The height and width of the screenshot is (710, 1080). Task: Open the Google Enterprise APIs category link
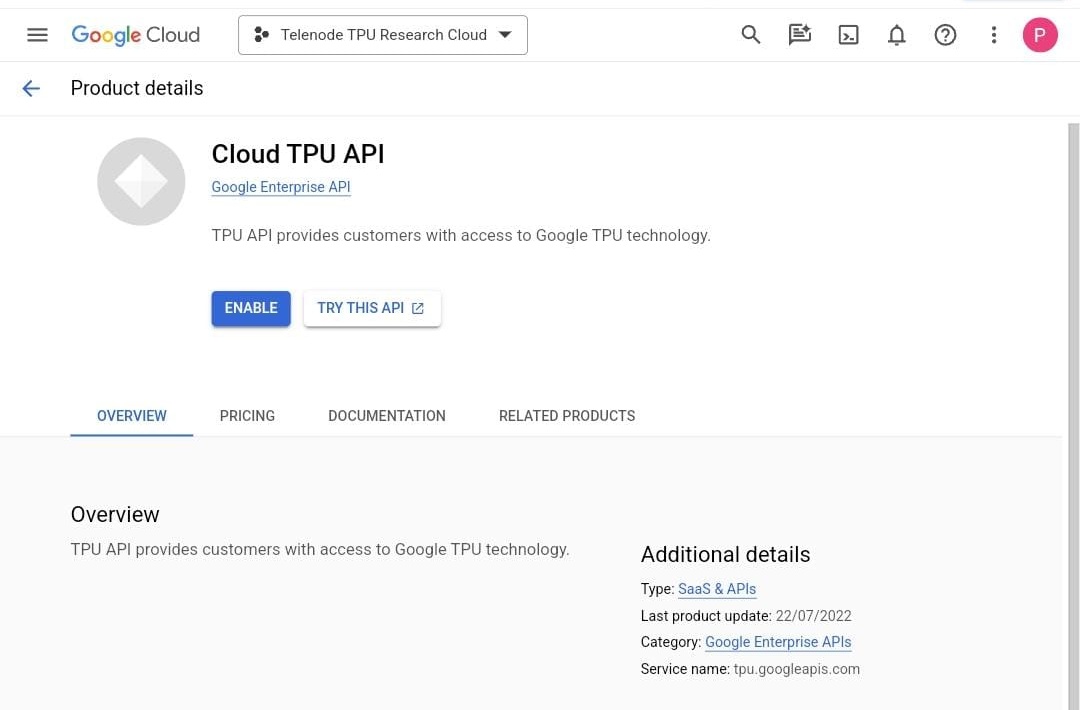click(x=778, y=642)
